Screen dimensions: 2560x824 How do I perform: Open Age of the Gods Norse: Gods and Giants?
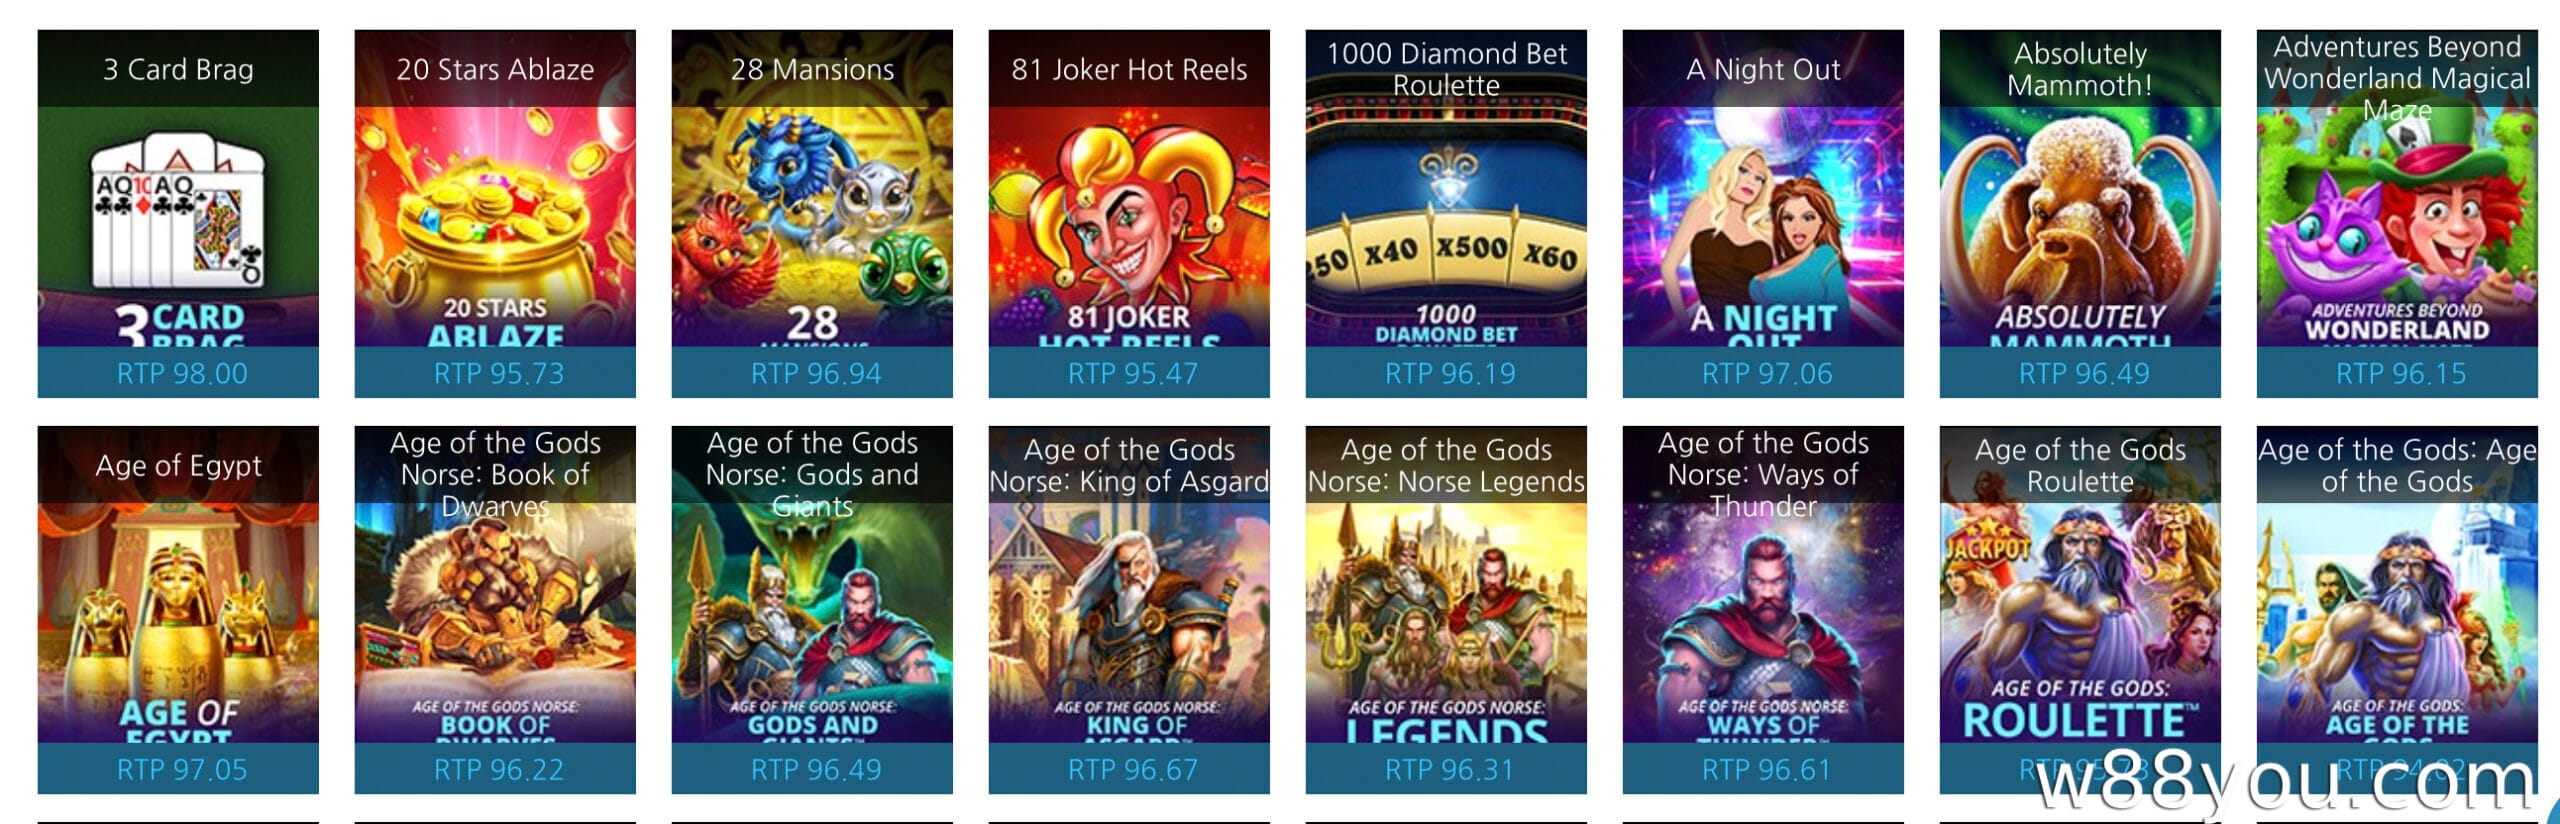tap(812, 610)
